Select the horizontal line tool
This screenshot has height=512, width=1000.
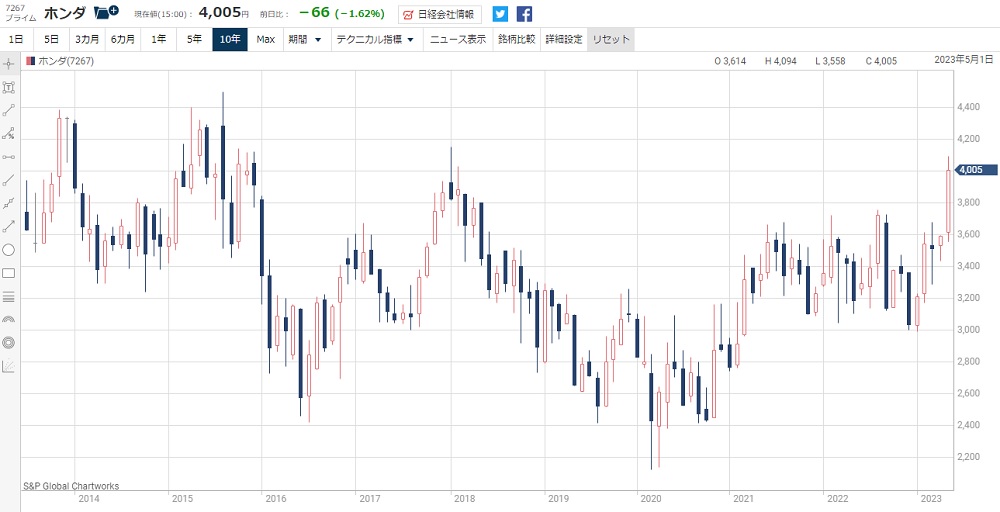[9, 157]
